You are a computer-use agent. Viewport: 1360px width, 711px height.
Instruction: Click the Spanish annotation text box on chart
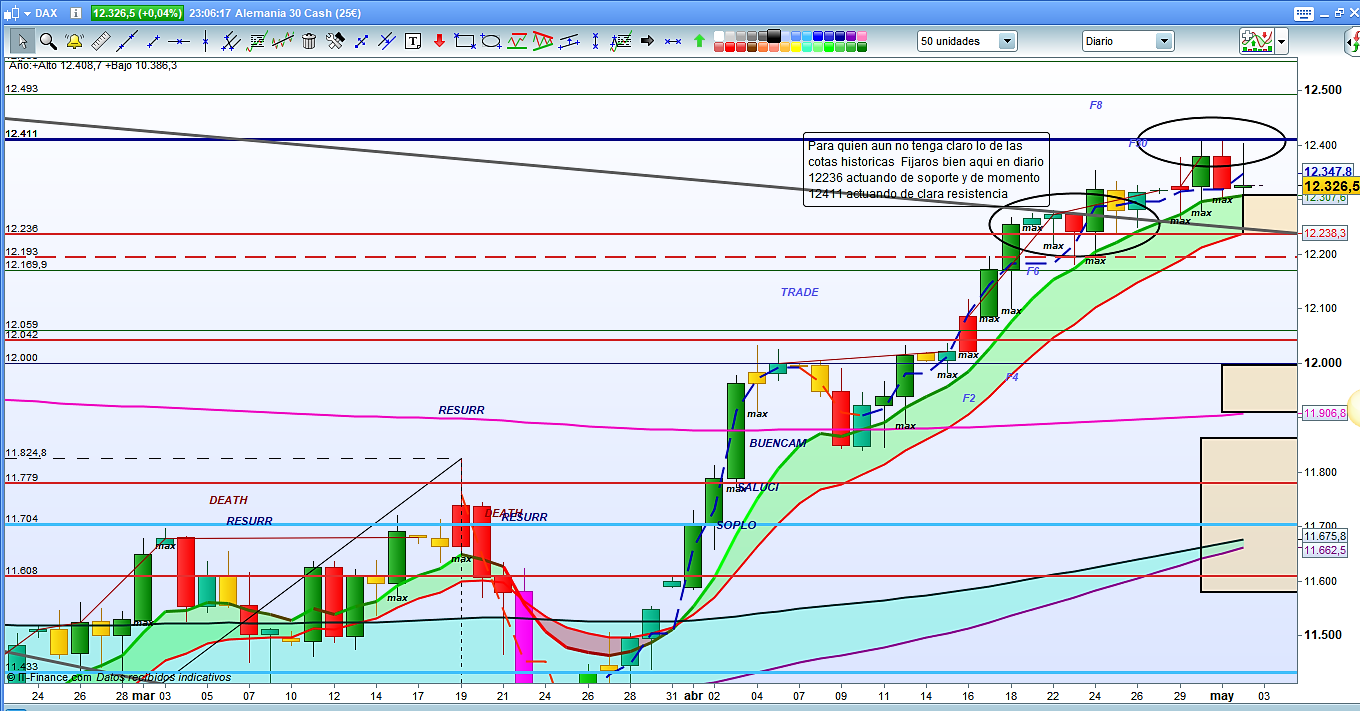point(926,169)
